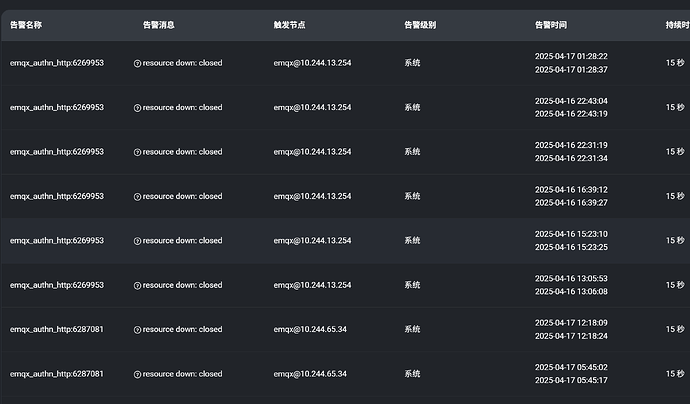This screenshot has height=404, width=690.
Task: Click the 15 秒 duration in the 22:31:19 row
Action: [x=675, y=152]
